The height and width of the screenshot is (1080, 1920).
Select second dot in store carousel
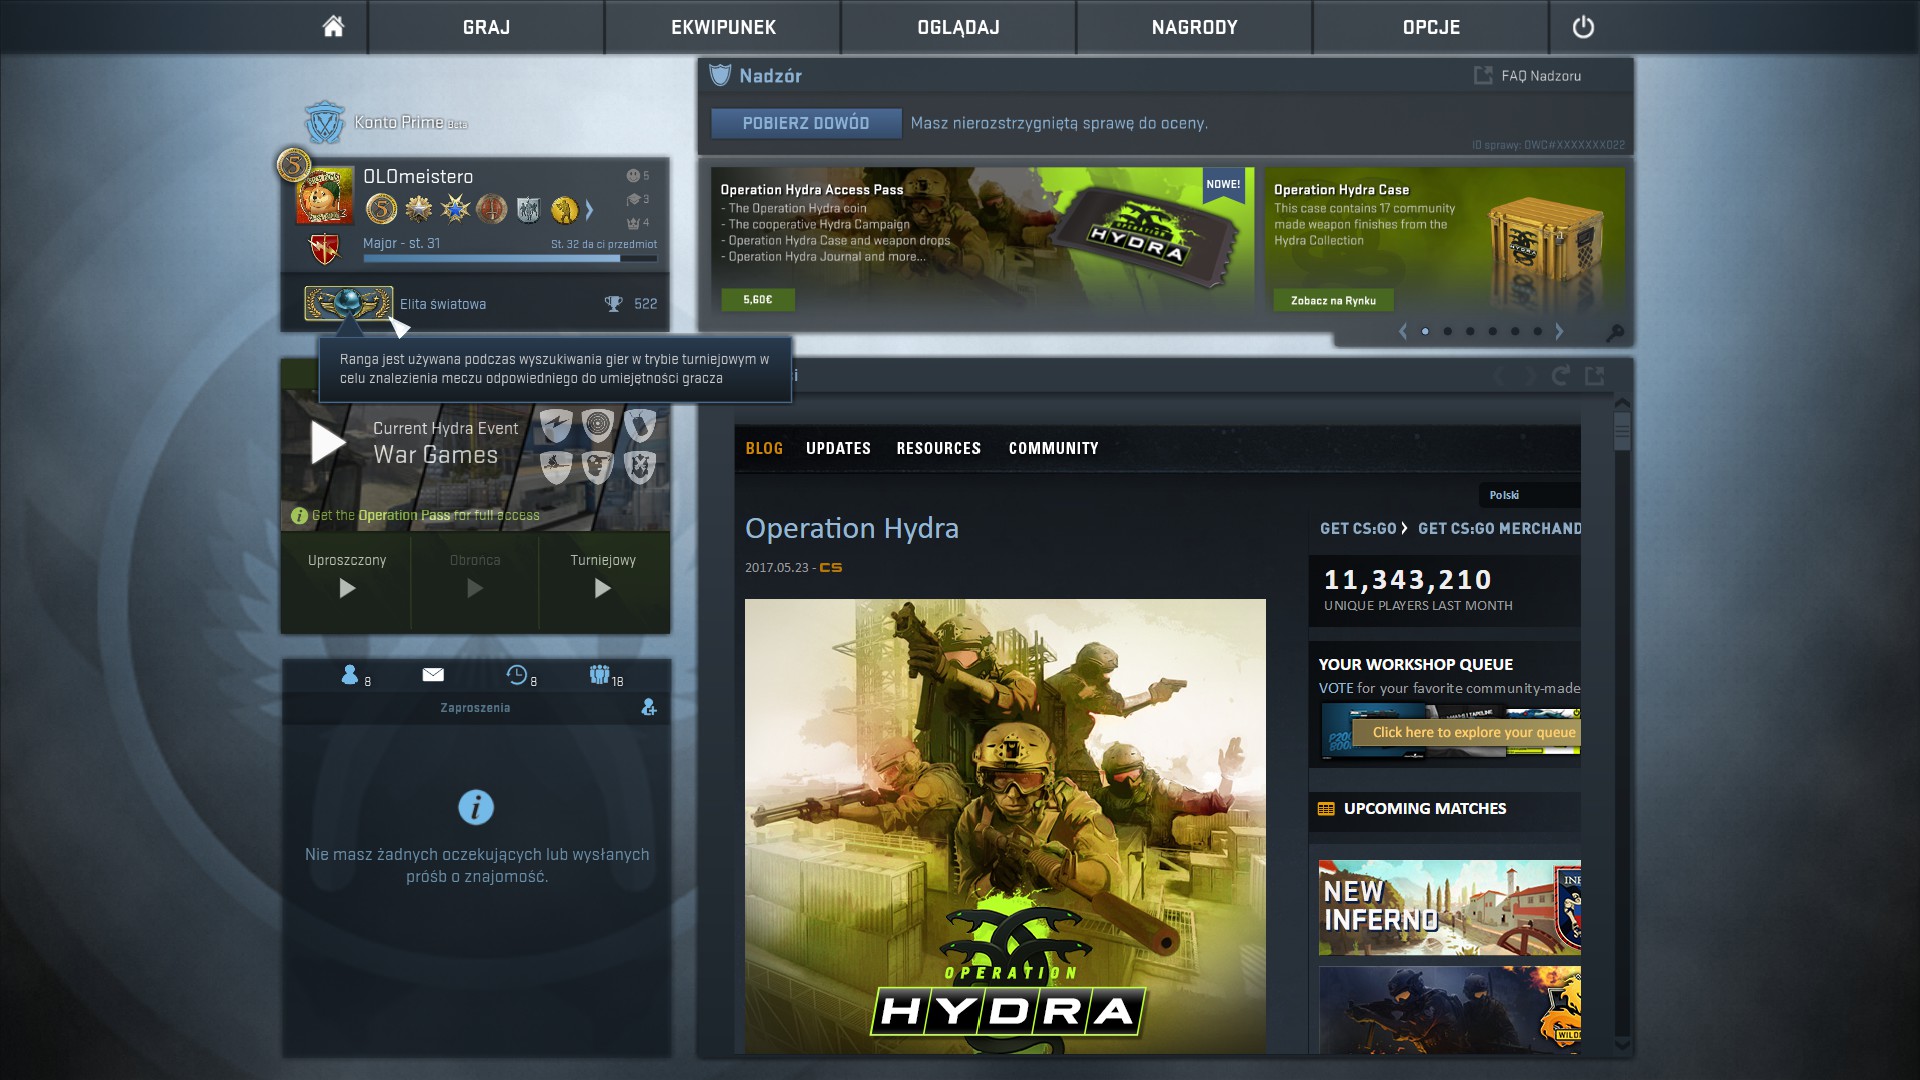tap(1447, 331)
